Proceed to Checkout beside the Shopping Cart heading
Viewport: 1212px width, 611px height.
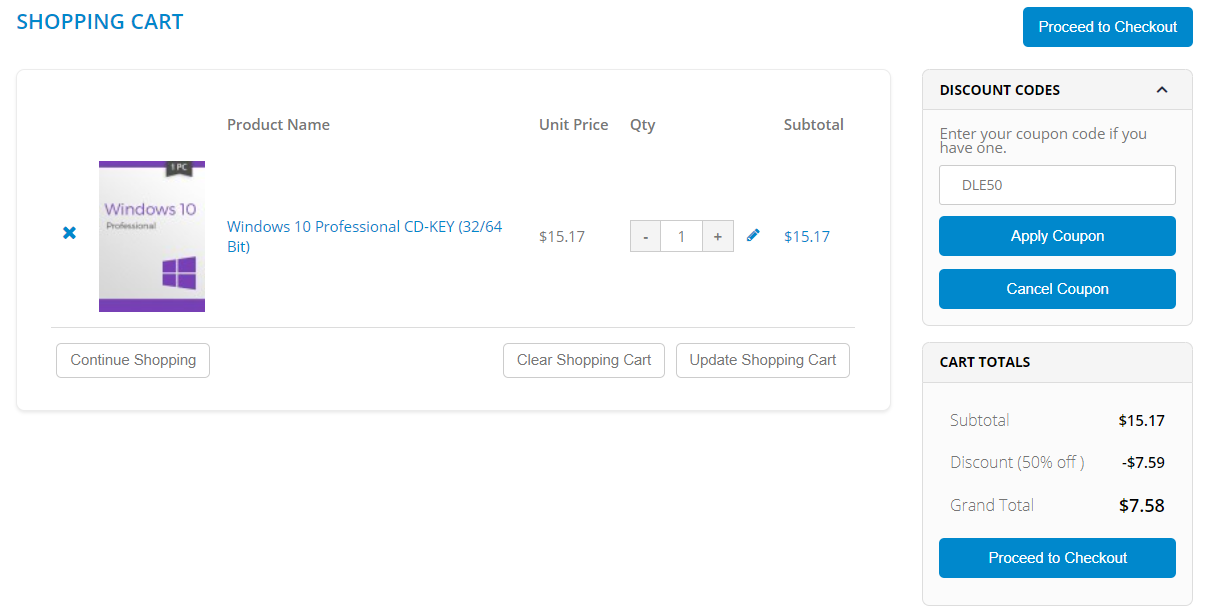pos(1107,27)
